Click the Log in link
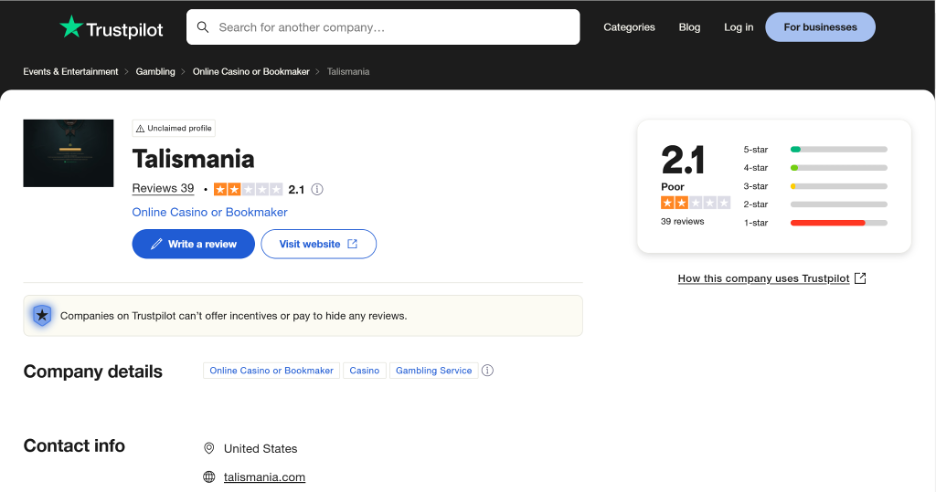This screenshot has height=492, width=936. pos(738,27)
